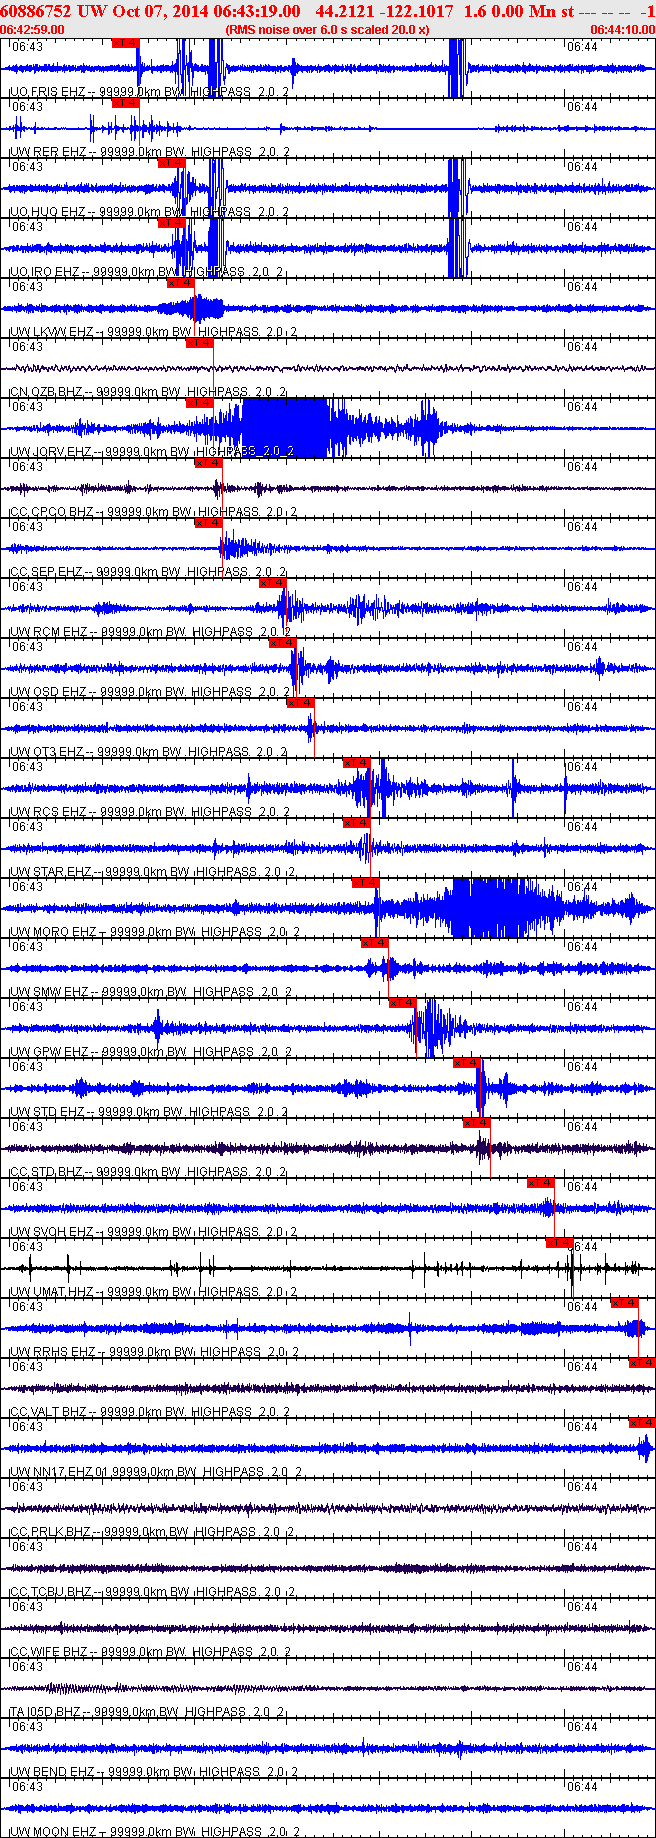Select the UW.RCS.EHZ station label
Screen dimensions: 656x1838
point(148,812)
